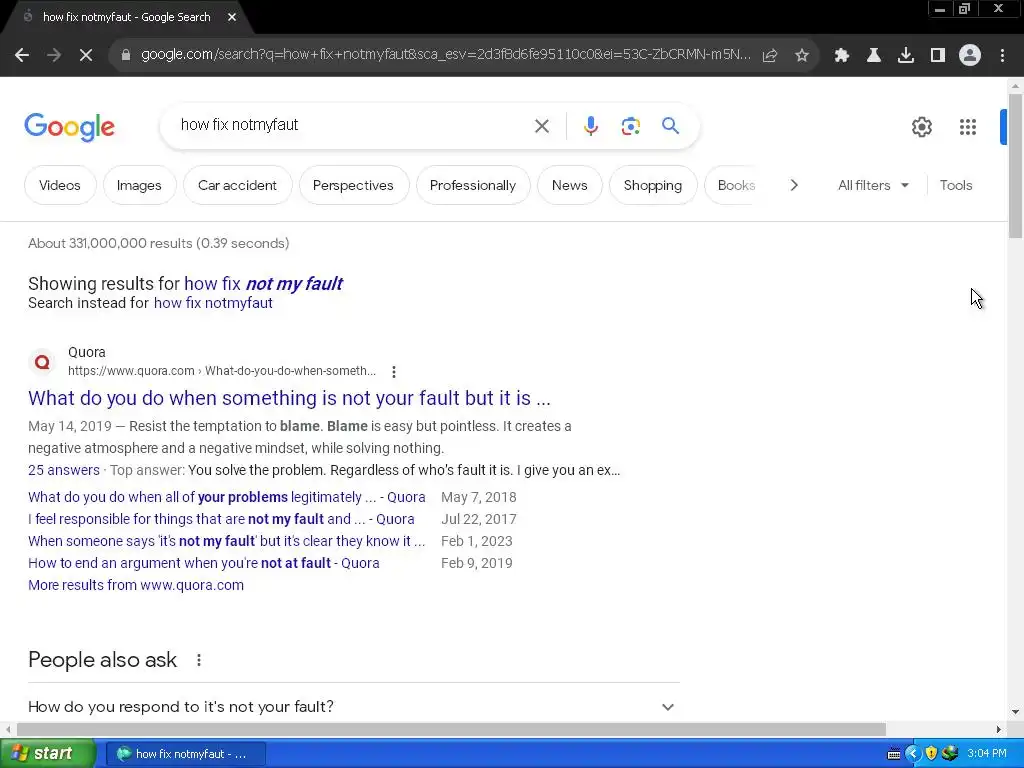The image size is (1024, 768).
Task: Open 'How to end an argument' Quora link
Action: (x=204, y=563)
